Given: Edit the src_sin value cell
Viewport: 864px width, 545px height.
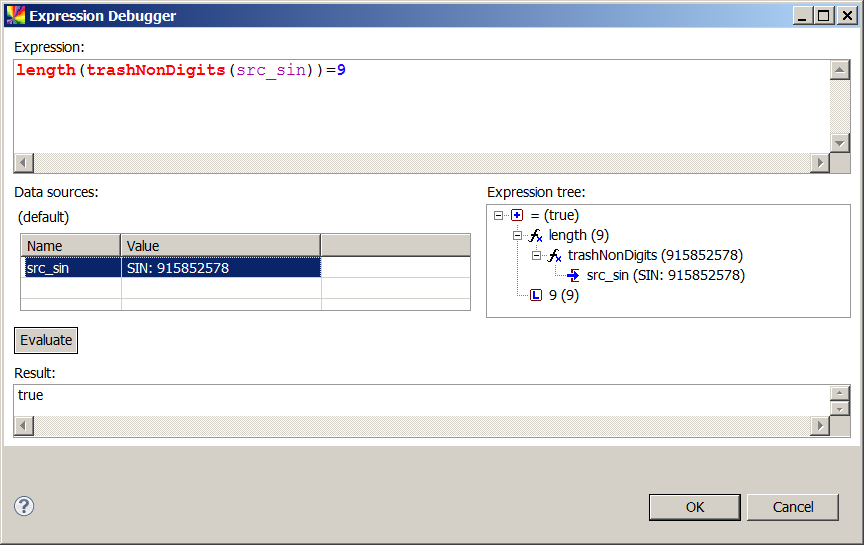Looking at the screenshot, I should tap(220, 268).
